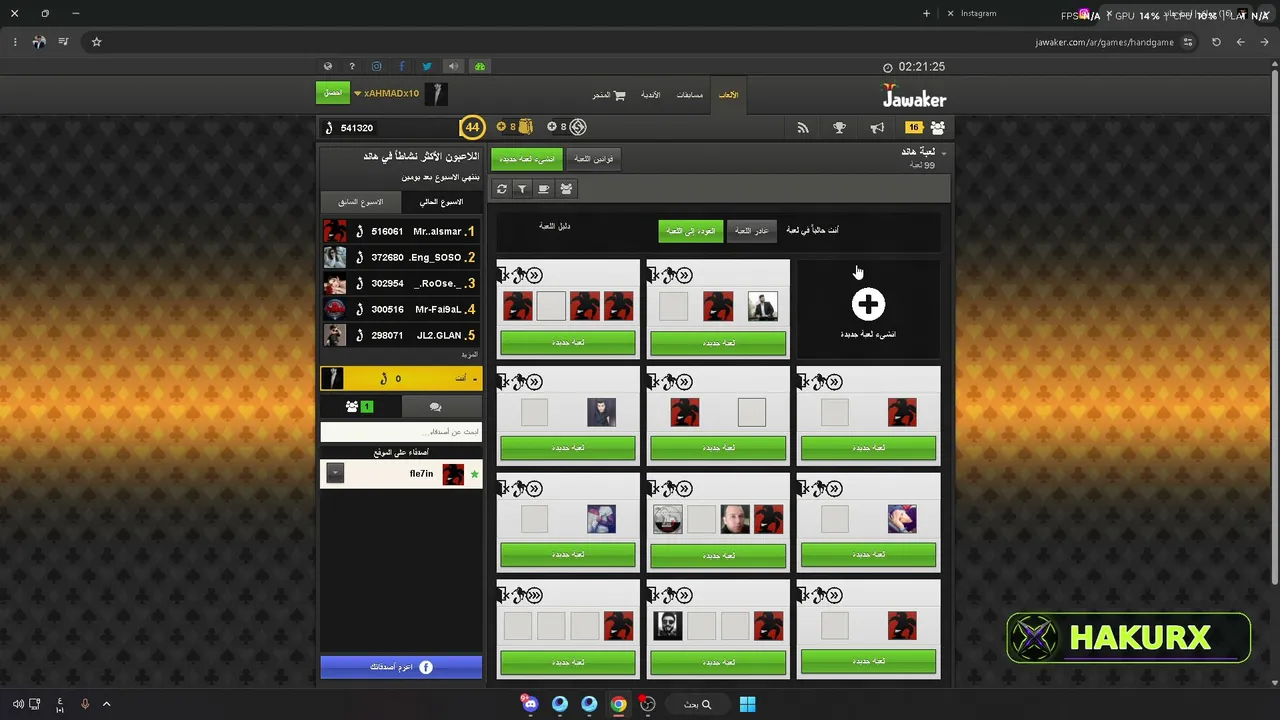The width and height of the screenshot is (1280, 720).
Task: Click the level 44 badge
Action: 472,127
